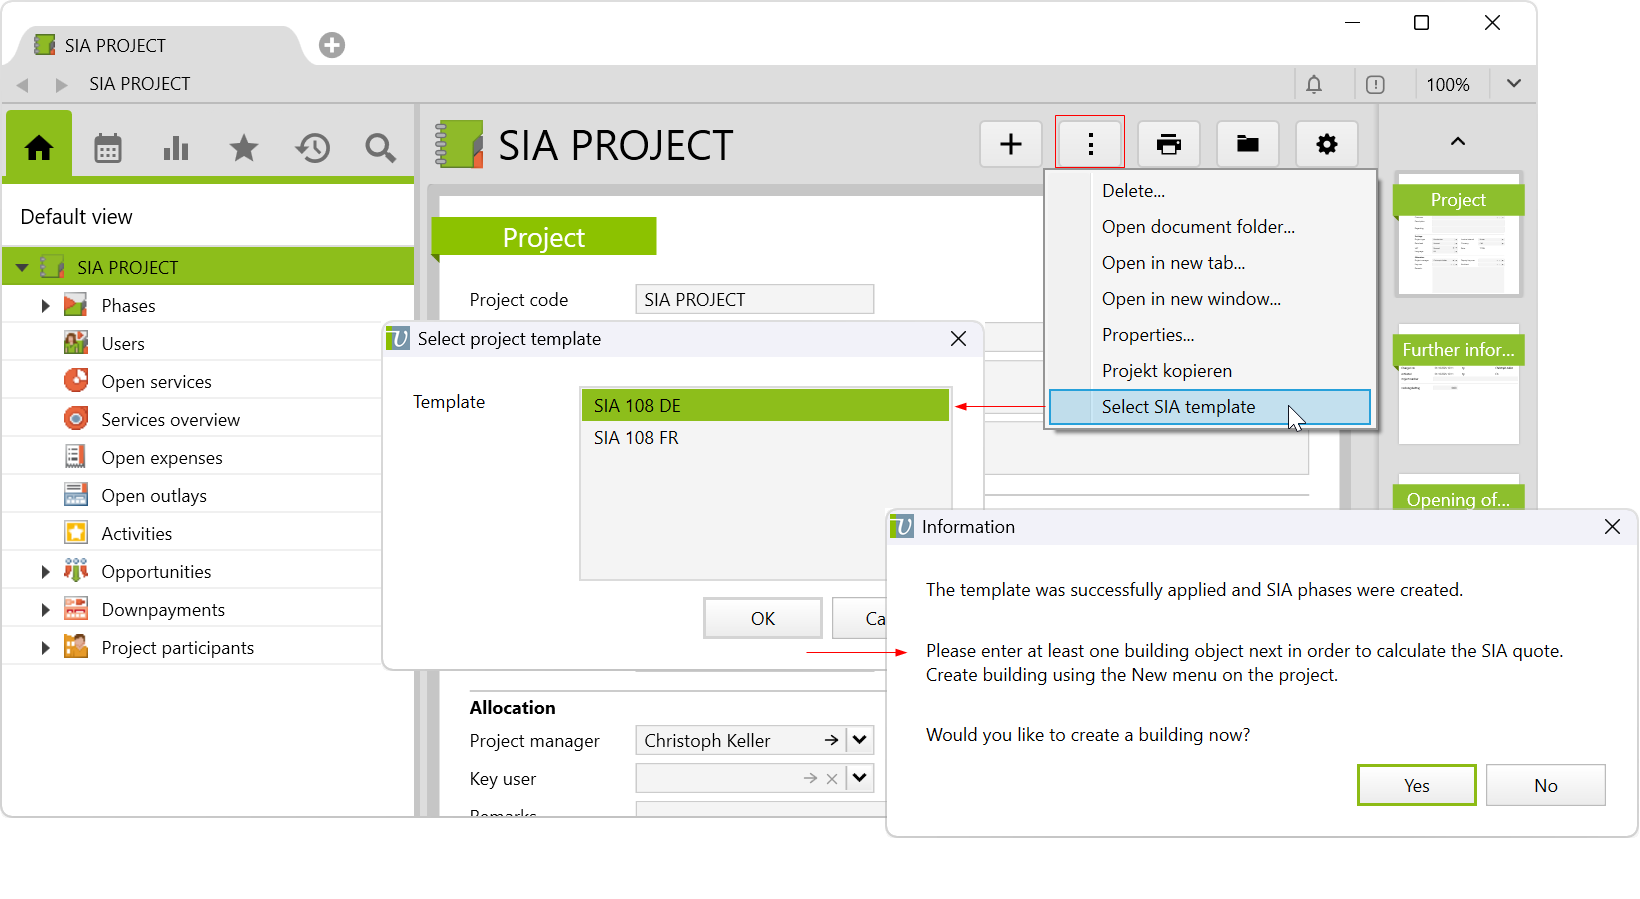Open the Key user dropdown arrow
This screenshot has height=899, width=1640.
(859, 778)
